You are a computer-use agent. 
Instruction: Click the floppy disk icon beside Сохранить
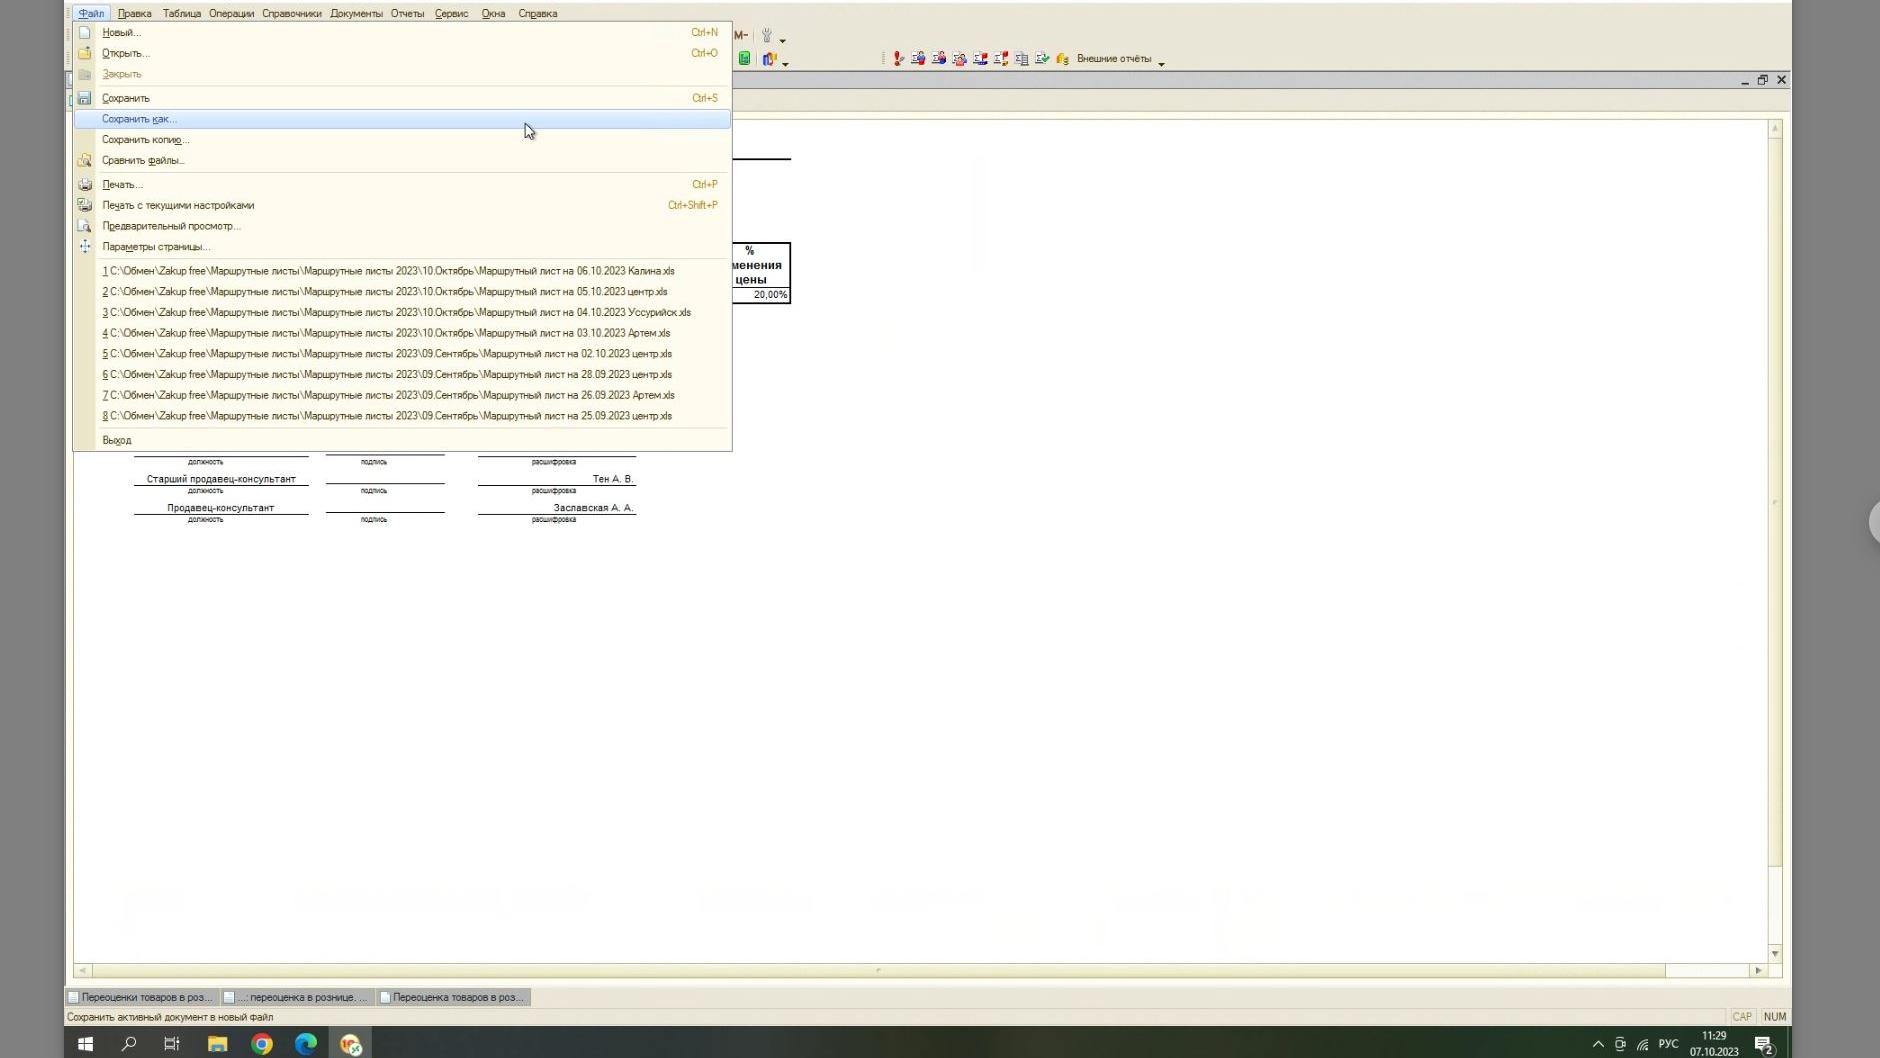(x=85, y=98)
